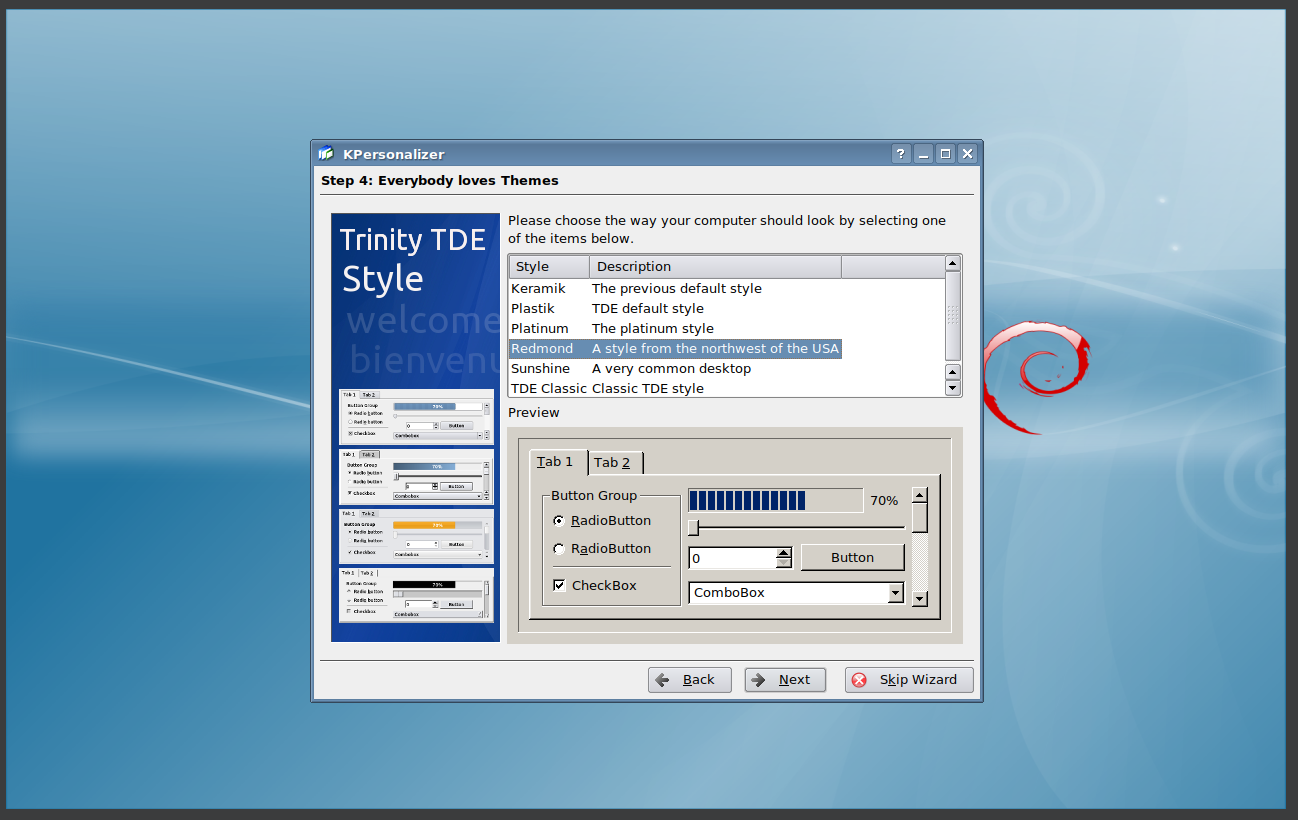The width and height of the screenshot is (1298, 820).
Task: Increase spinbox value with up arrow
Action: coord(784,552)
